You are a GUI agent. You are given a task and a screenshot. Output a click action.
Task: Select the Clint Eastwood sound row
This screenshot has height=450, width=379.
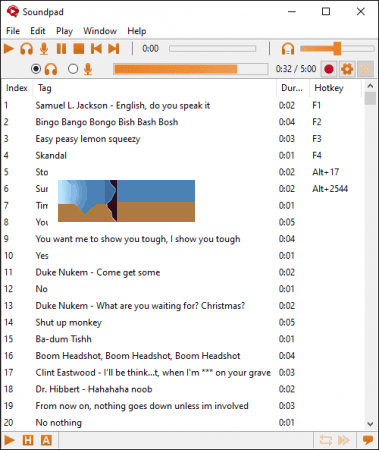(182, 372)
